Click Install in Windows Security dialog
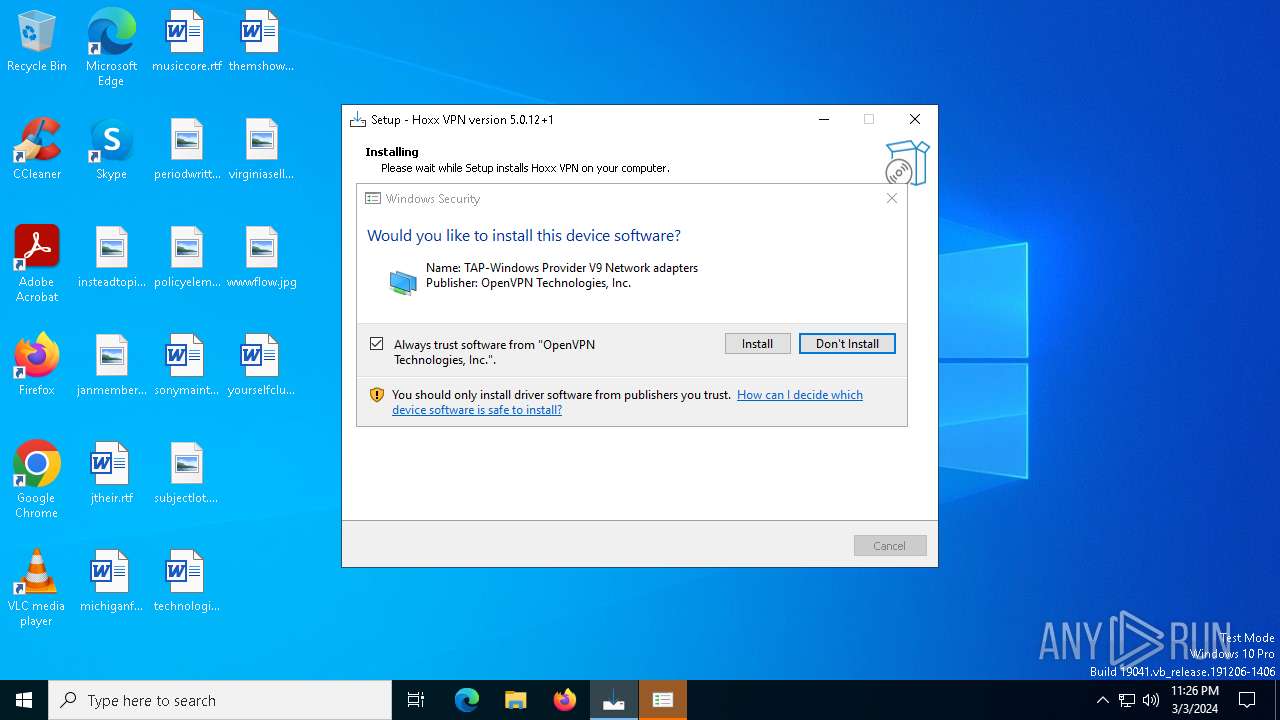Viewport: 1280px width, 720px height. [757, 344]
